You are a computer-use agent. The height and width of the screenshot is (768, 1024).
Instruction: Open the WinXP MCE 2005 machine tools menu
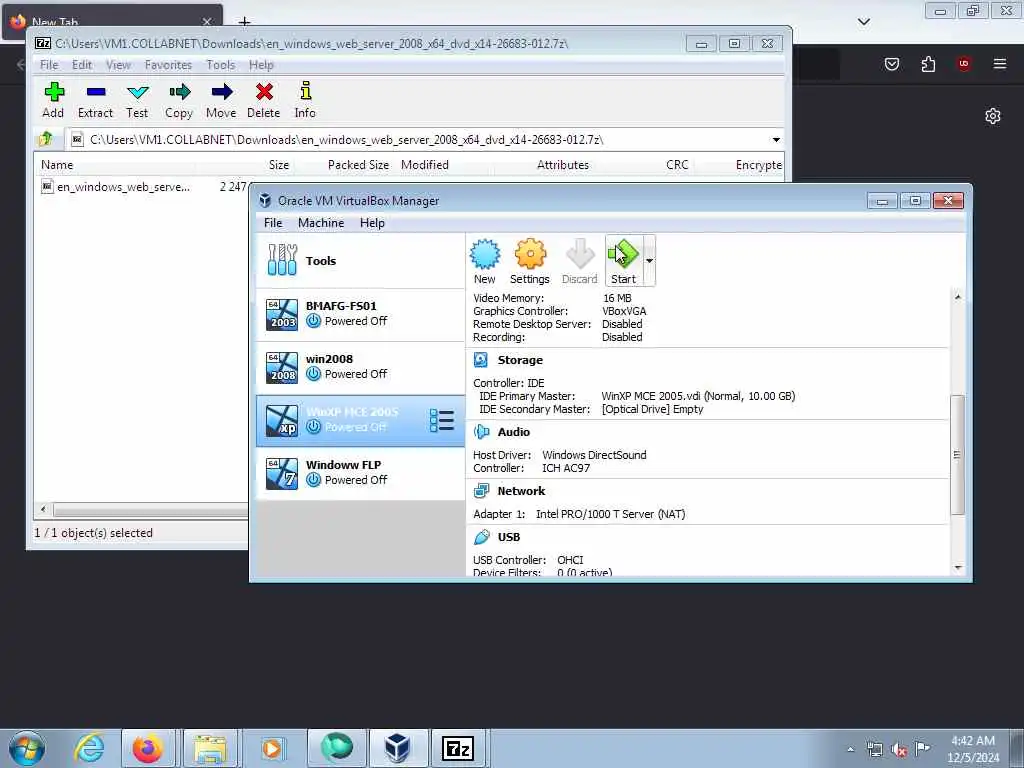[442, 420]
